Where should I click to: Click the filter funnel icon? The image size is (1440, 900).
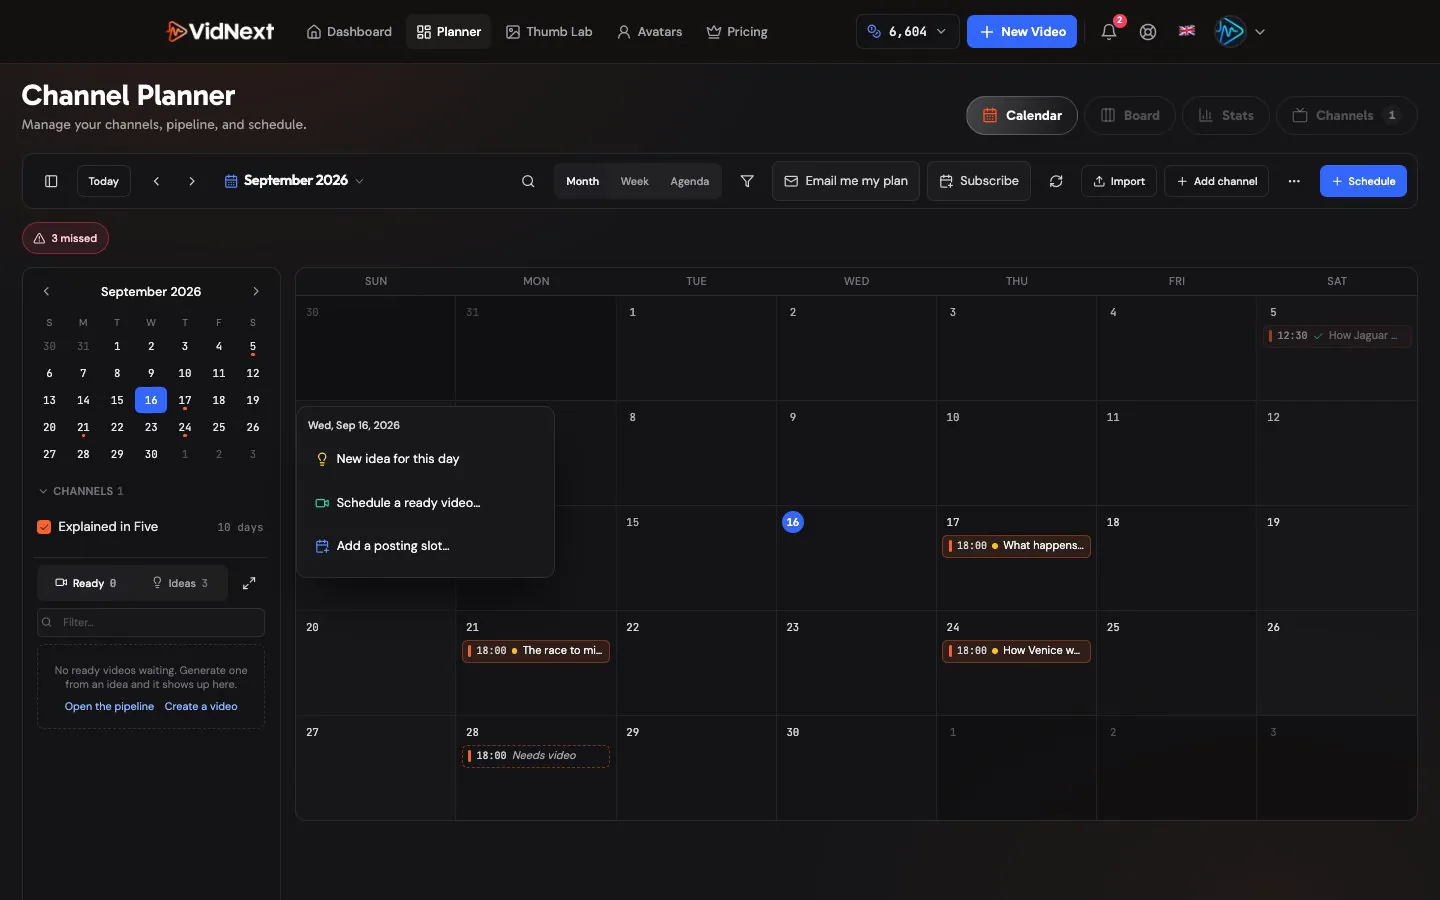coord(747,181)
